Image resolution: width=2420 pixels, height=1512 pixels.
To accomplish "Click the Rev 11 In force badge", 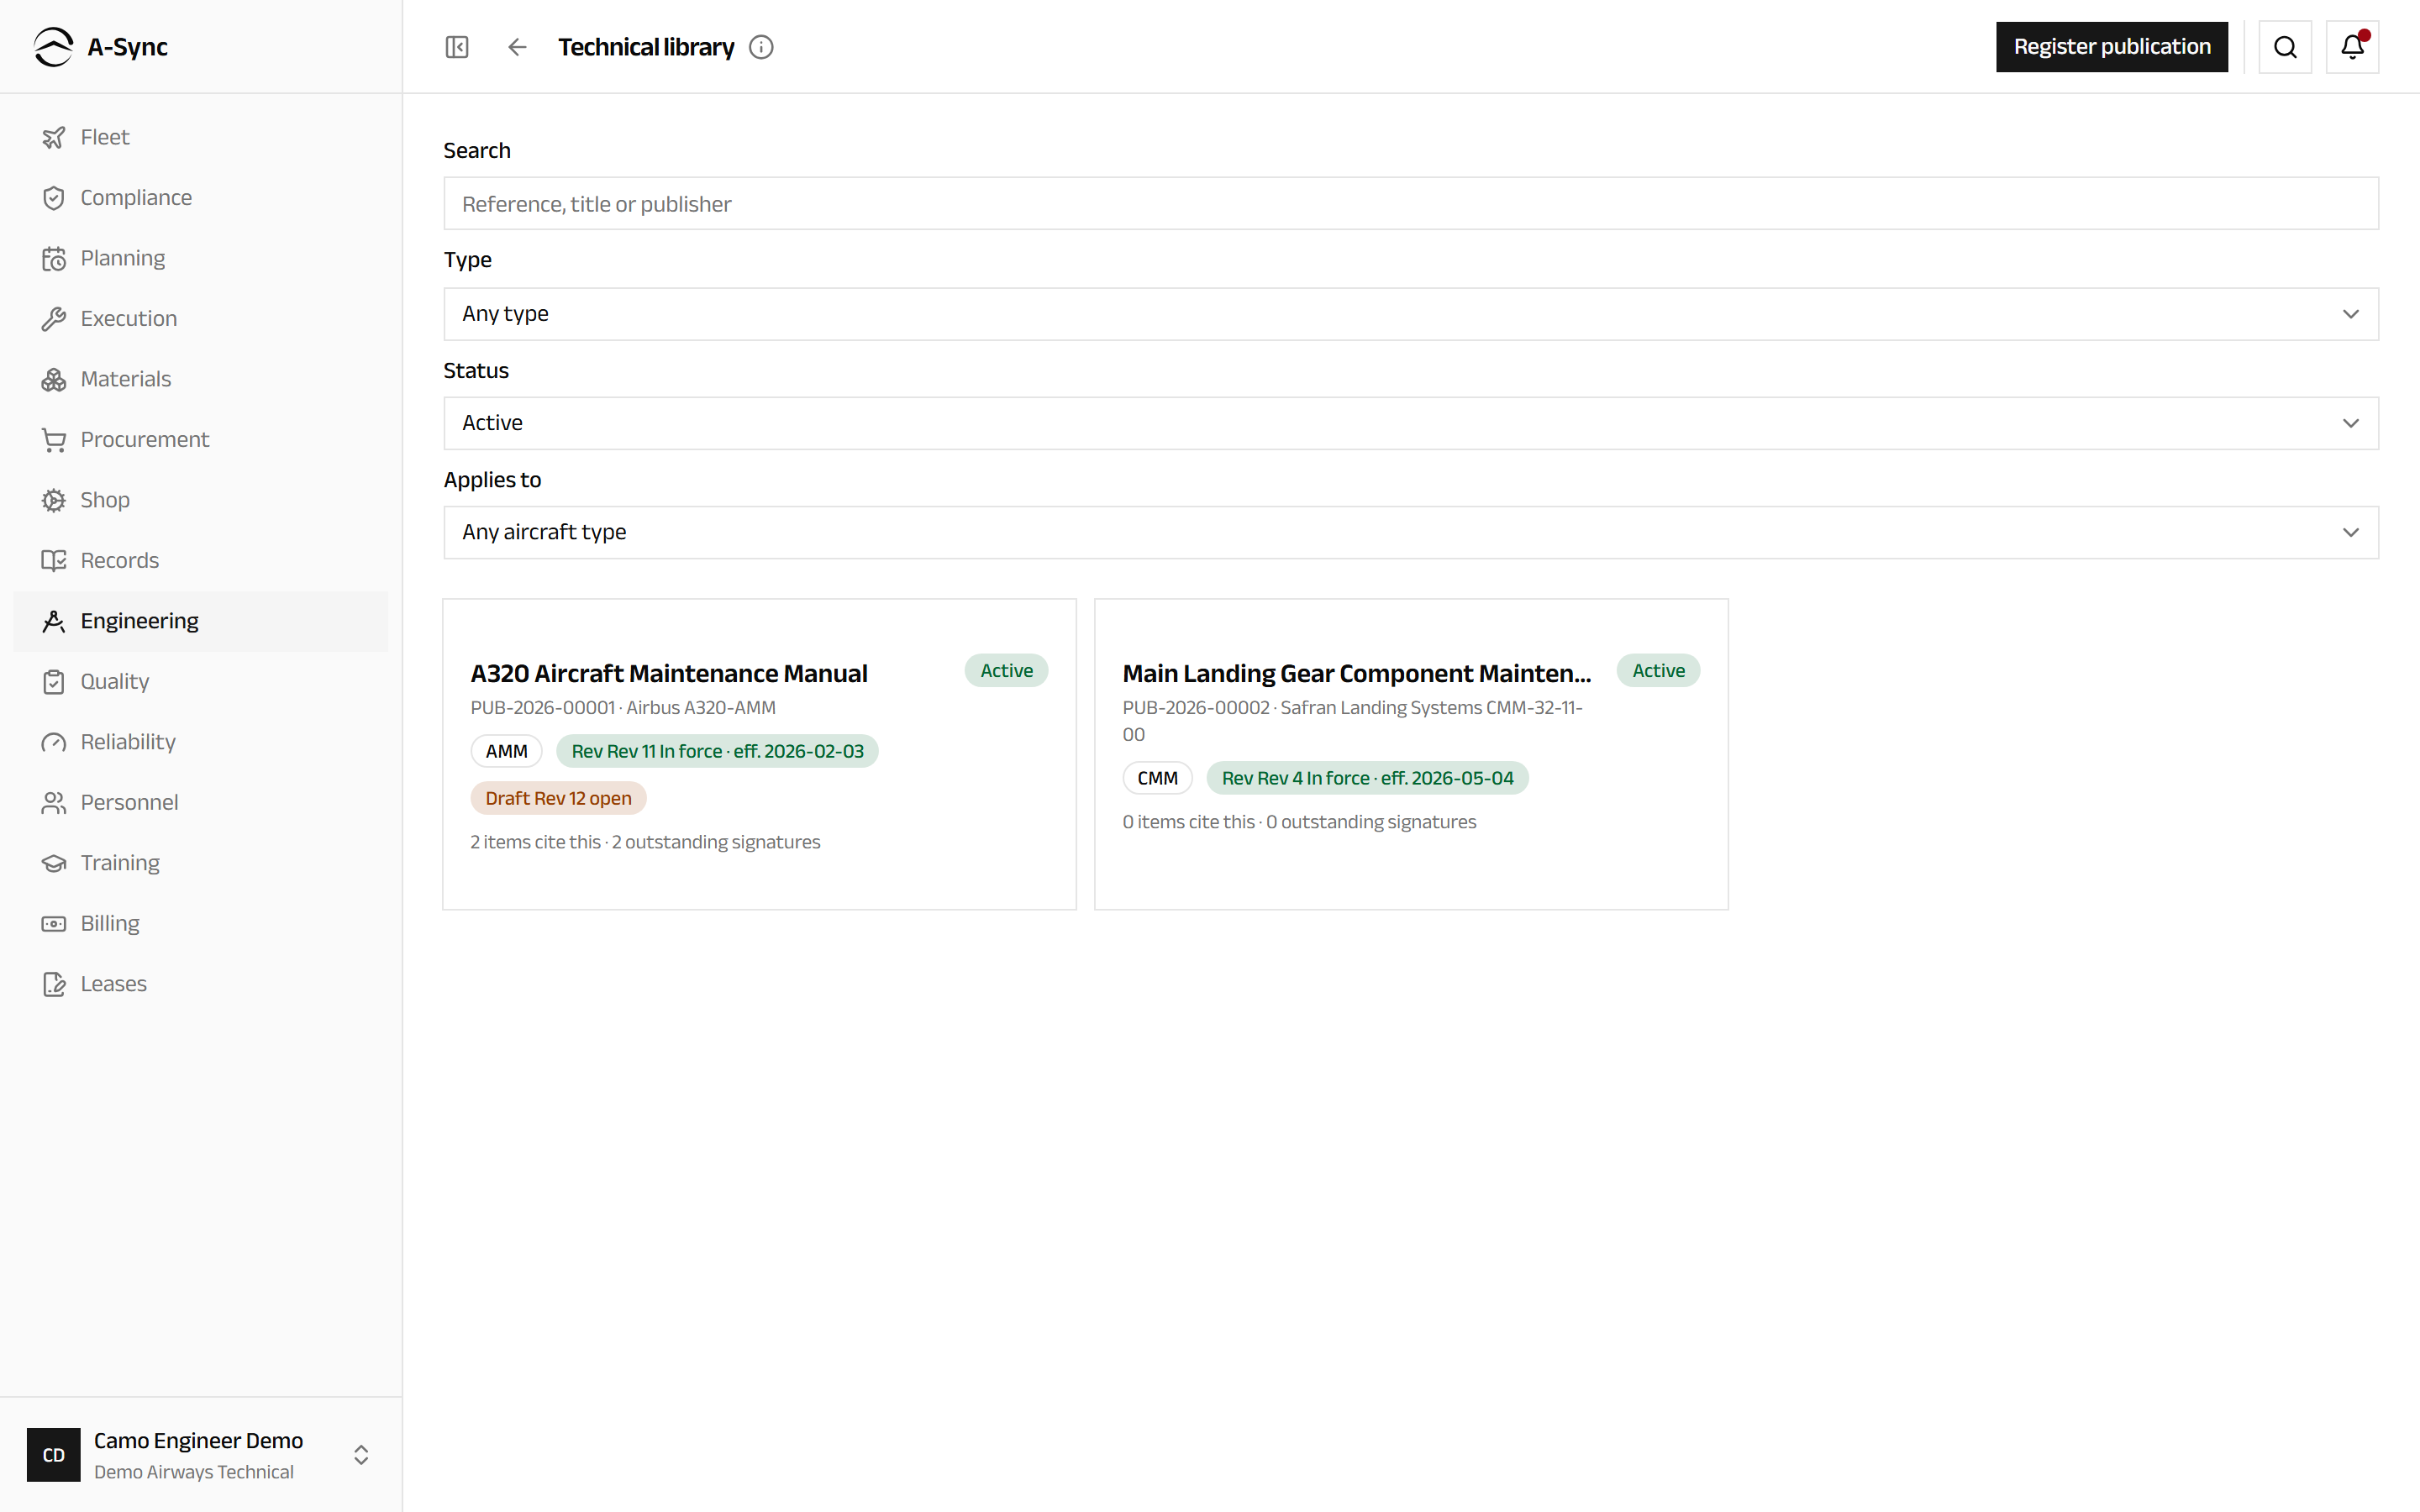I will coord(717,751).
